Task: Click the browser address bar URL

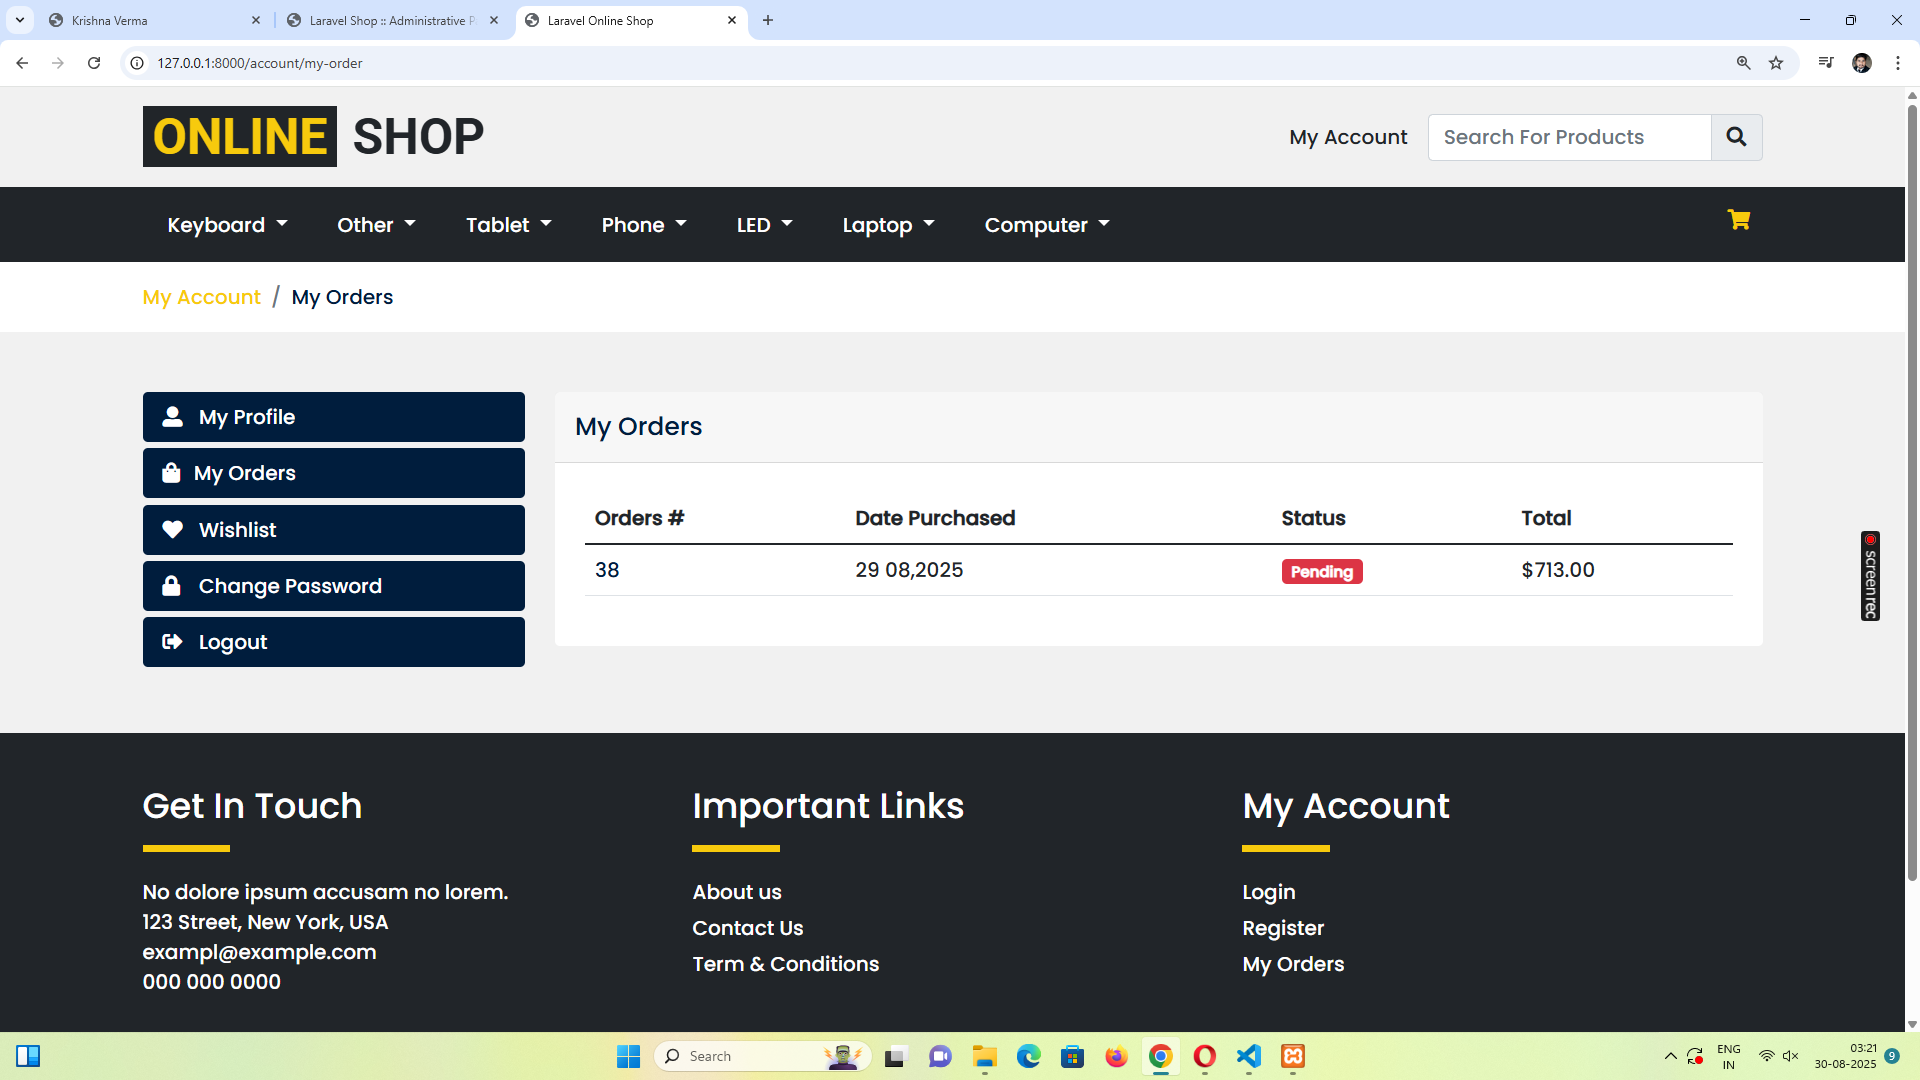Action: pos(260,63)
